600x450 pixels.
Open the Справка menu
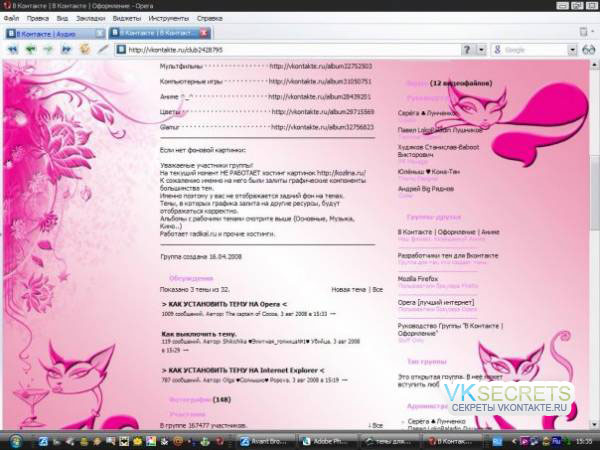coord(209,18)
